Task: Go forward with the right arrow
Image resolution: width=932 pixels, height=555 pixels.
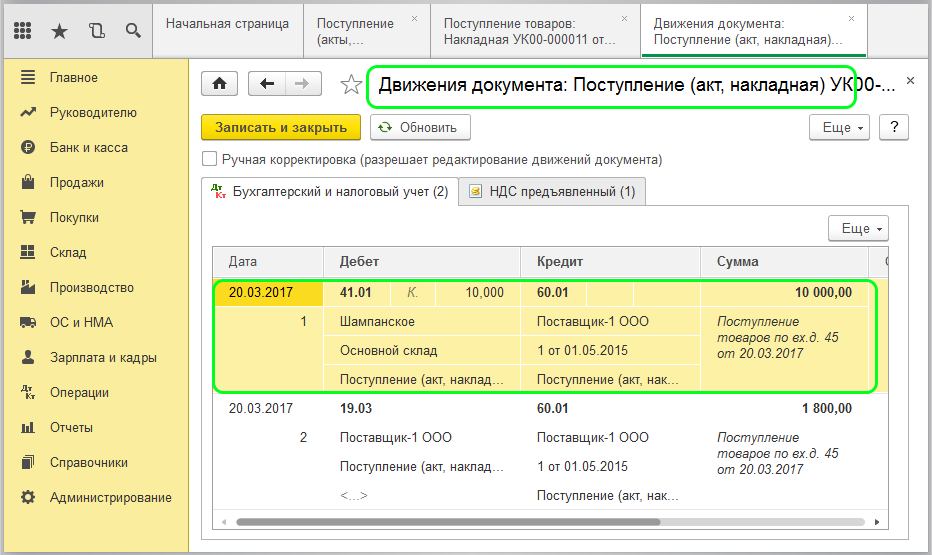Action: (303, 84)
